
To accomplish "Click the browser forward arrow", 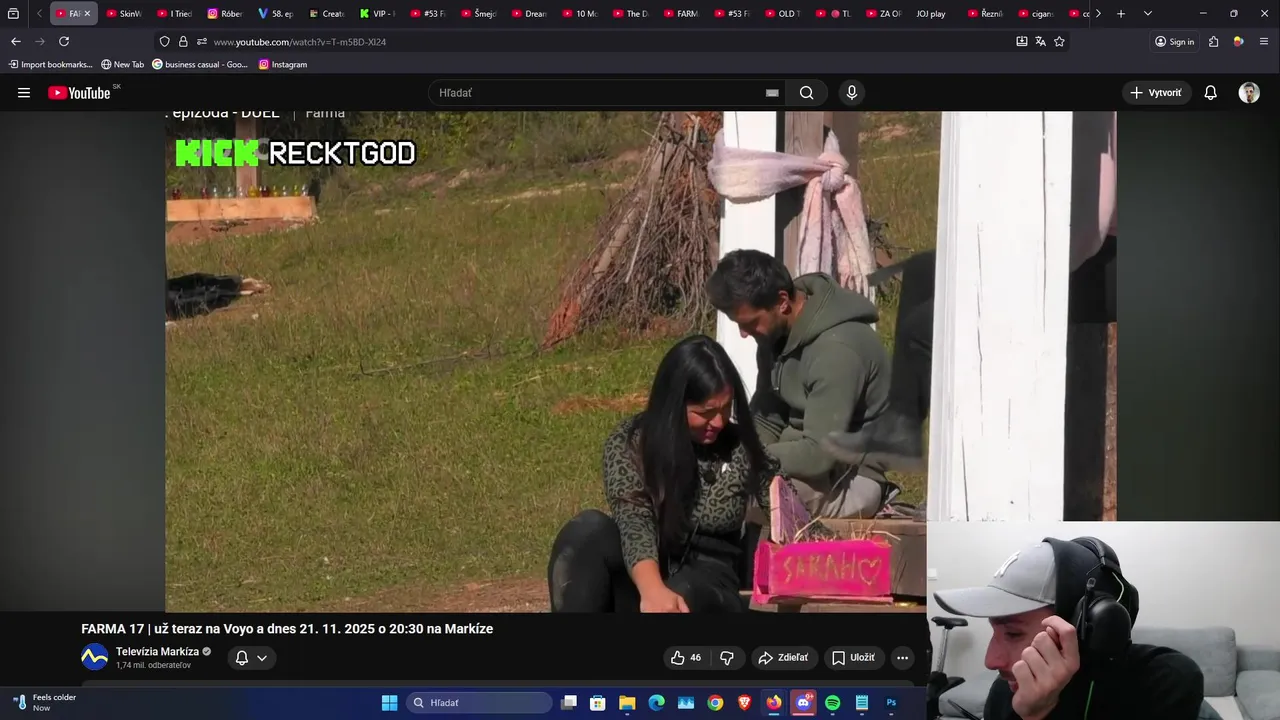I will tap(40, 41).
